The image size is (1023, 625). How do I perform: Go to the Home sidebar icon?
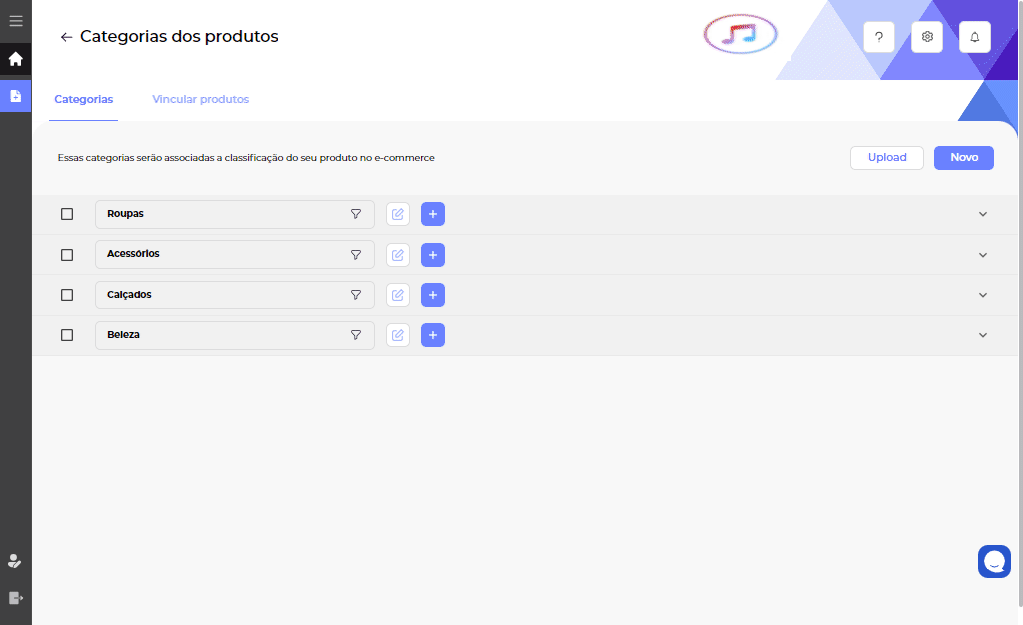[x=15, y=59]
